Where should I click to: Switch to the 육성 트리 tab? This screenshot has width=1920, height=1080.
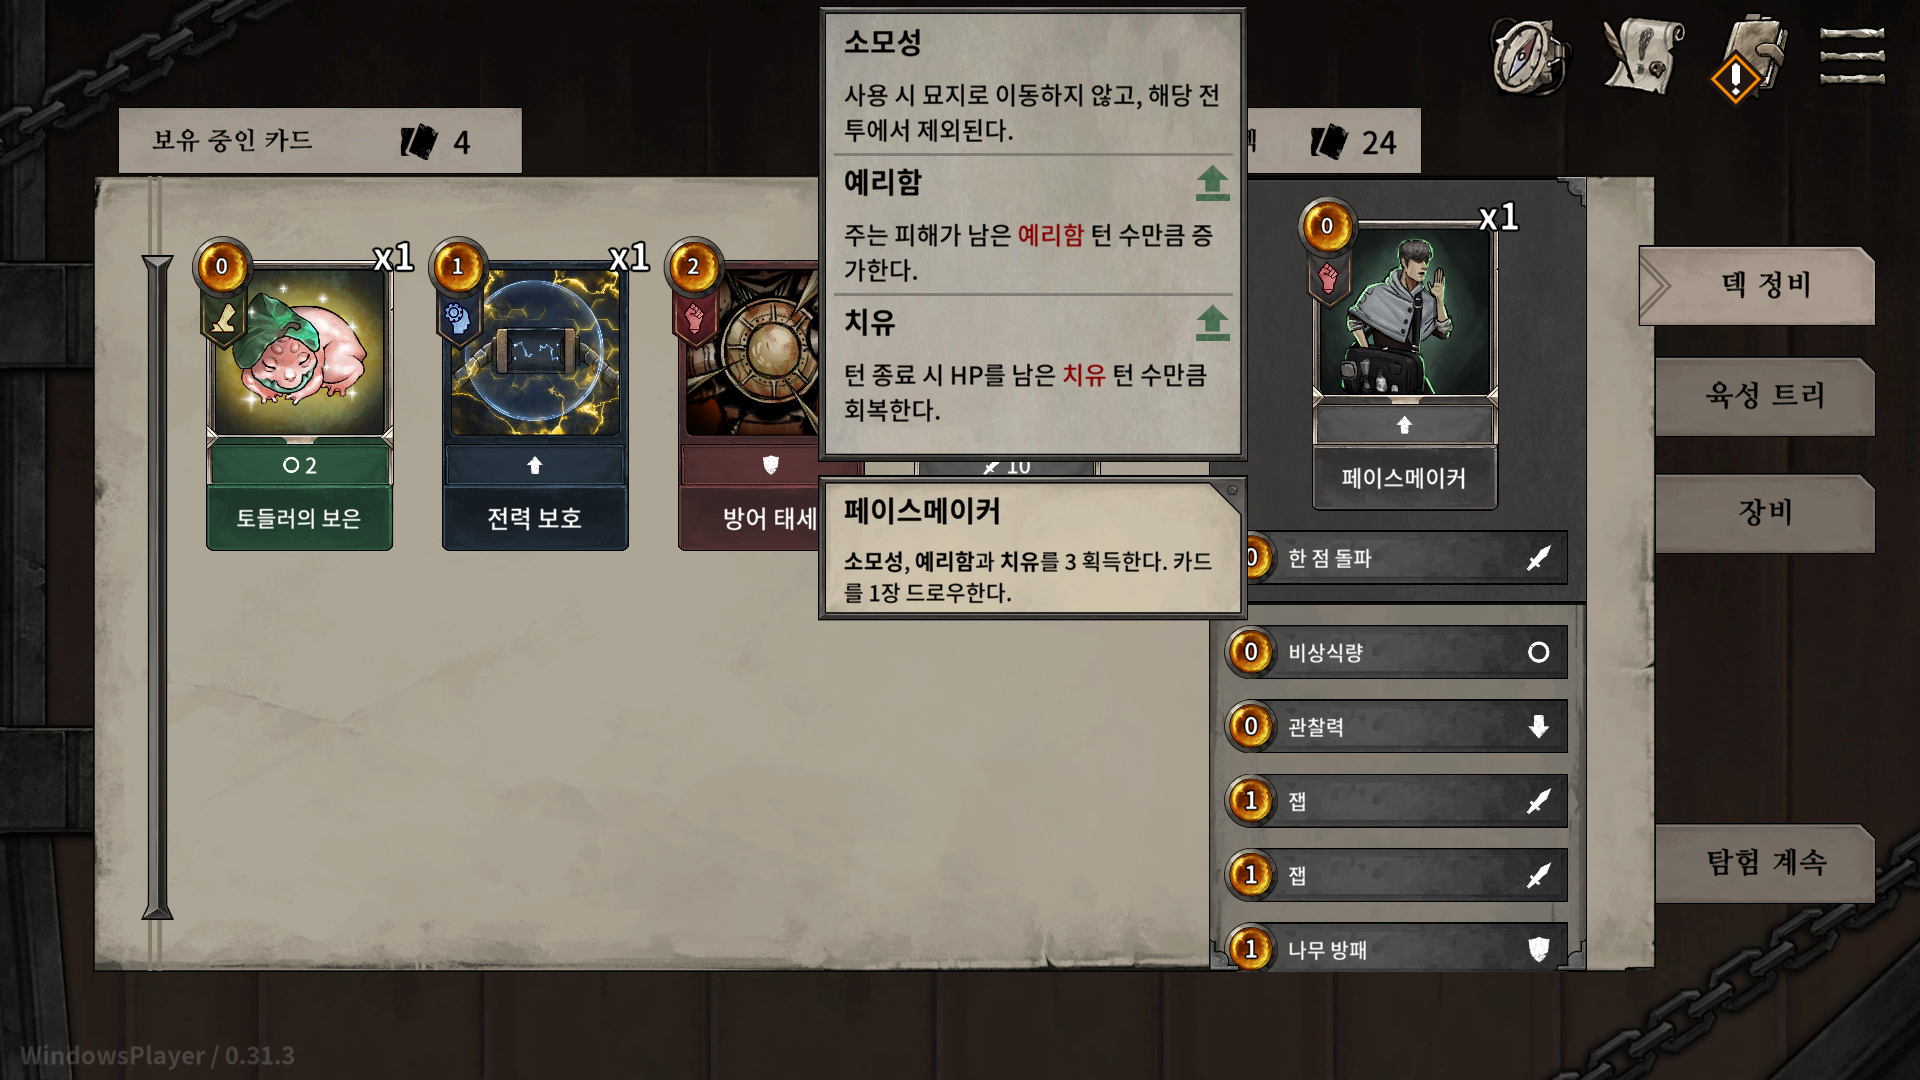click(1764, 396)
